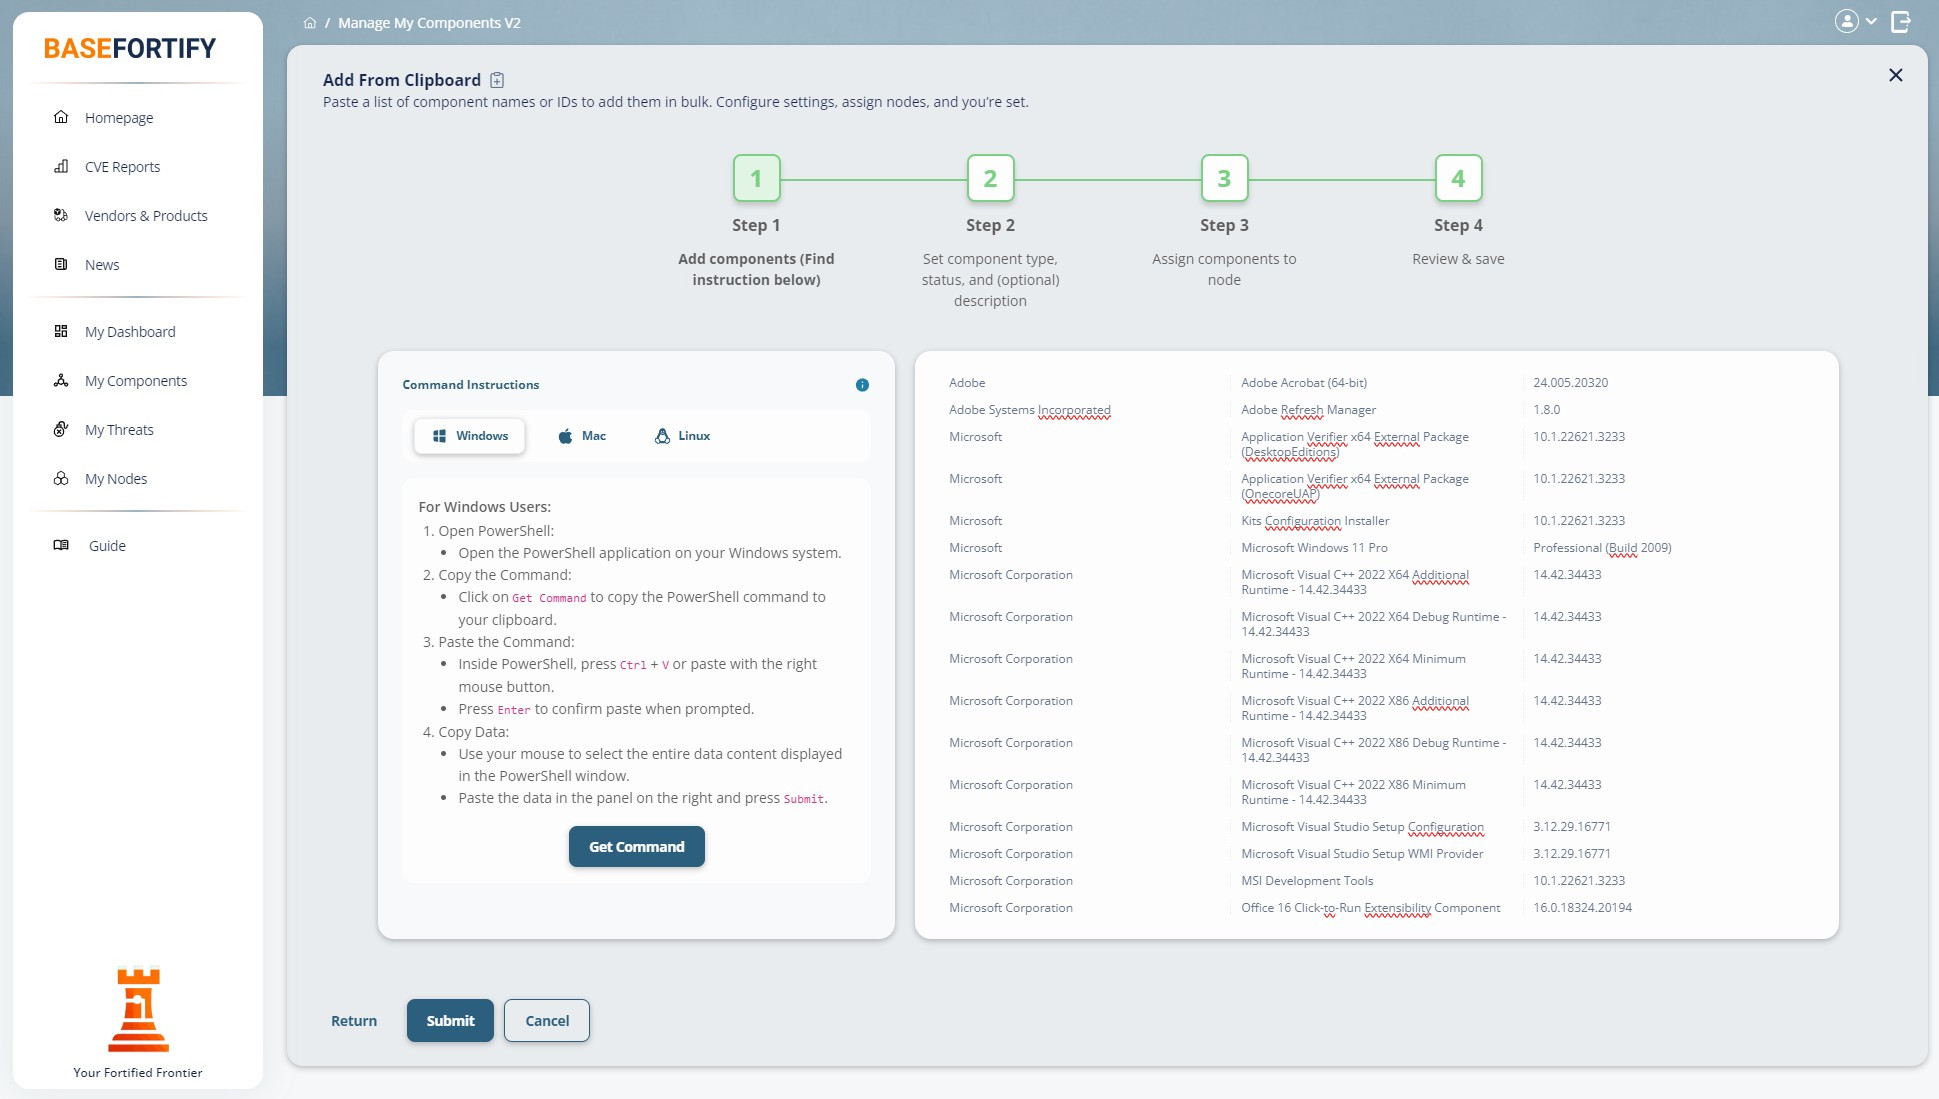The height and width of the screenshot is (1099, 1939).
Task: Click Professional (Build 2009) version text
Action: [1602, 548]
